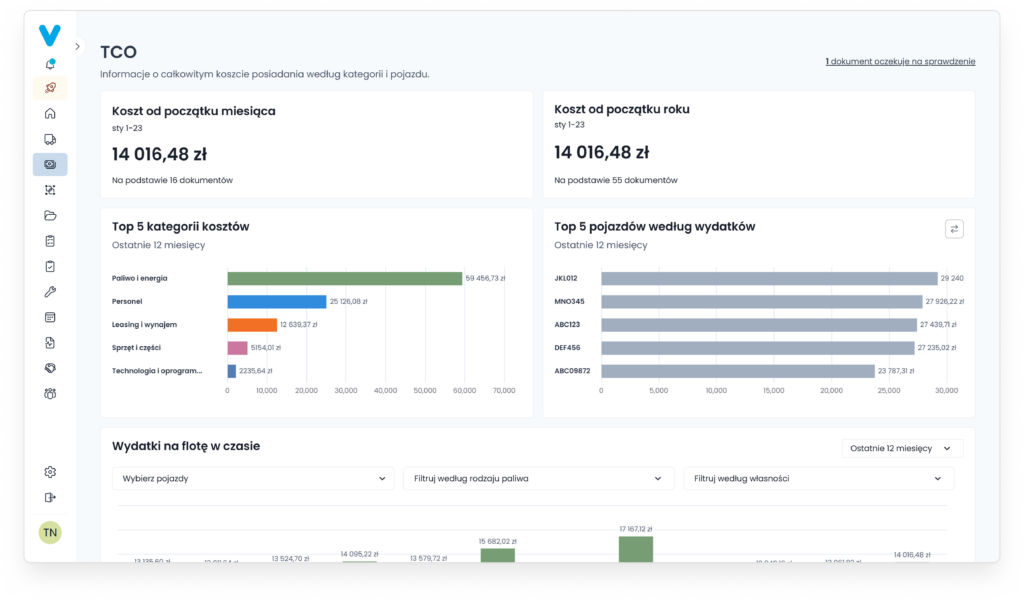Click the green Paliwo i energia bar
This screenshot has height=600, width=1024.
pyautogui.click(x=345, y=279)
